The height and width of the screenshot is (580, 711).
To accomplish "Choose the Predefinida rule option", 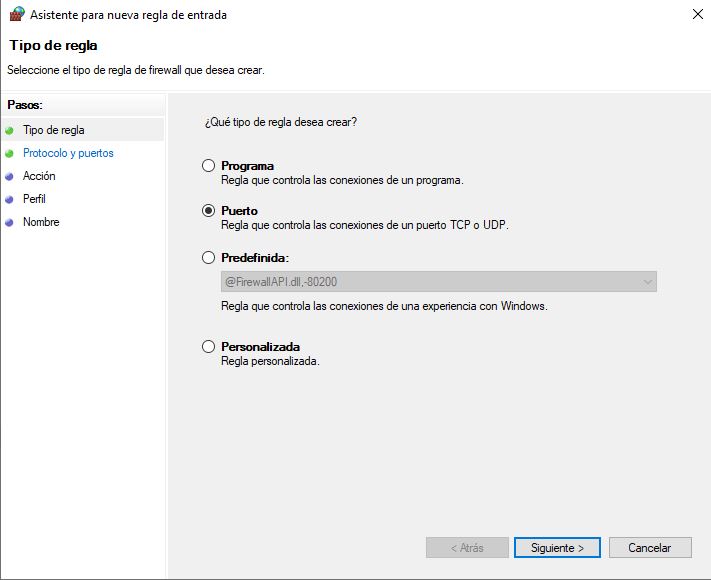I will click(x=208, y=258).
